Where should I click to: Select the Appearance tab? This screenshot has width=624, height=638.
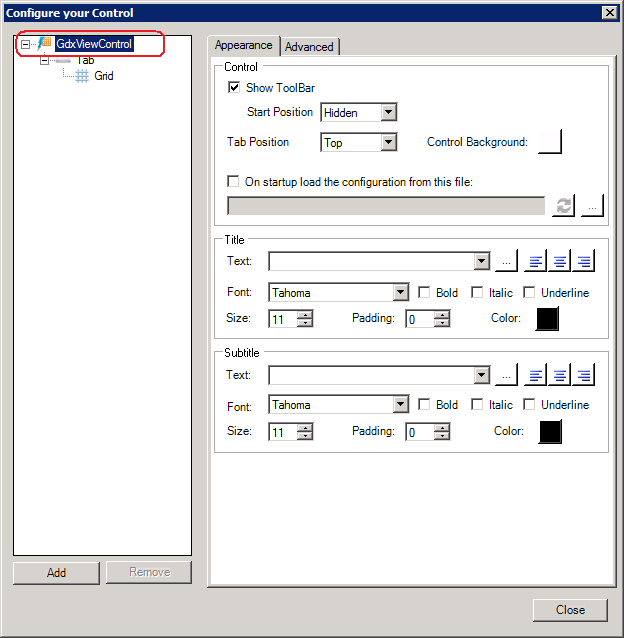(x=243, y=46)
